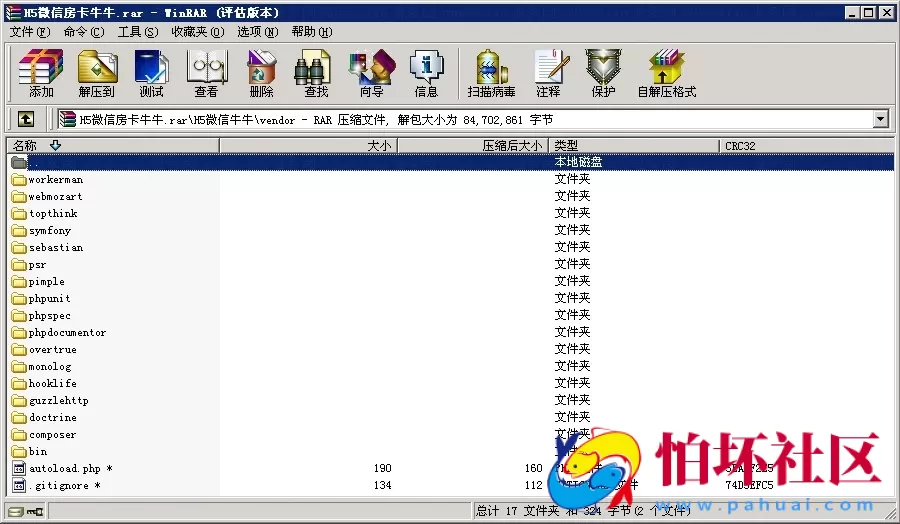Image resolution: width=900 pixels, height=524 pixels.
Task: Open the Help (帮助) menu
Action: pyautogui.click(x=312, y=32)
